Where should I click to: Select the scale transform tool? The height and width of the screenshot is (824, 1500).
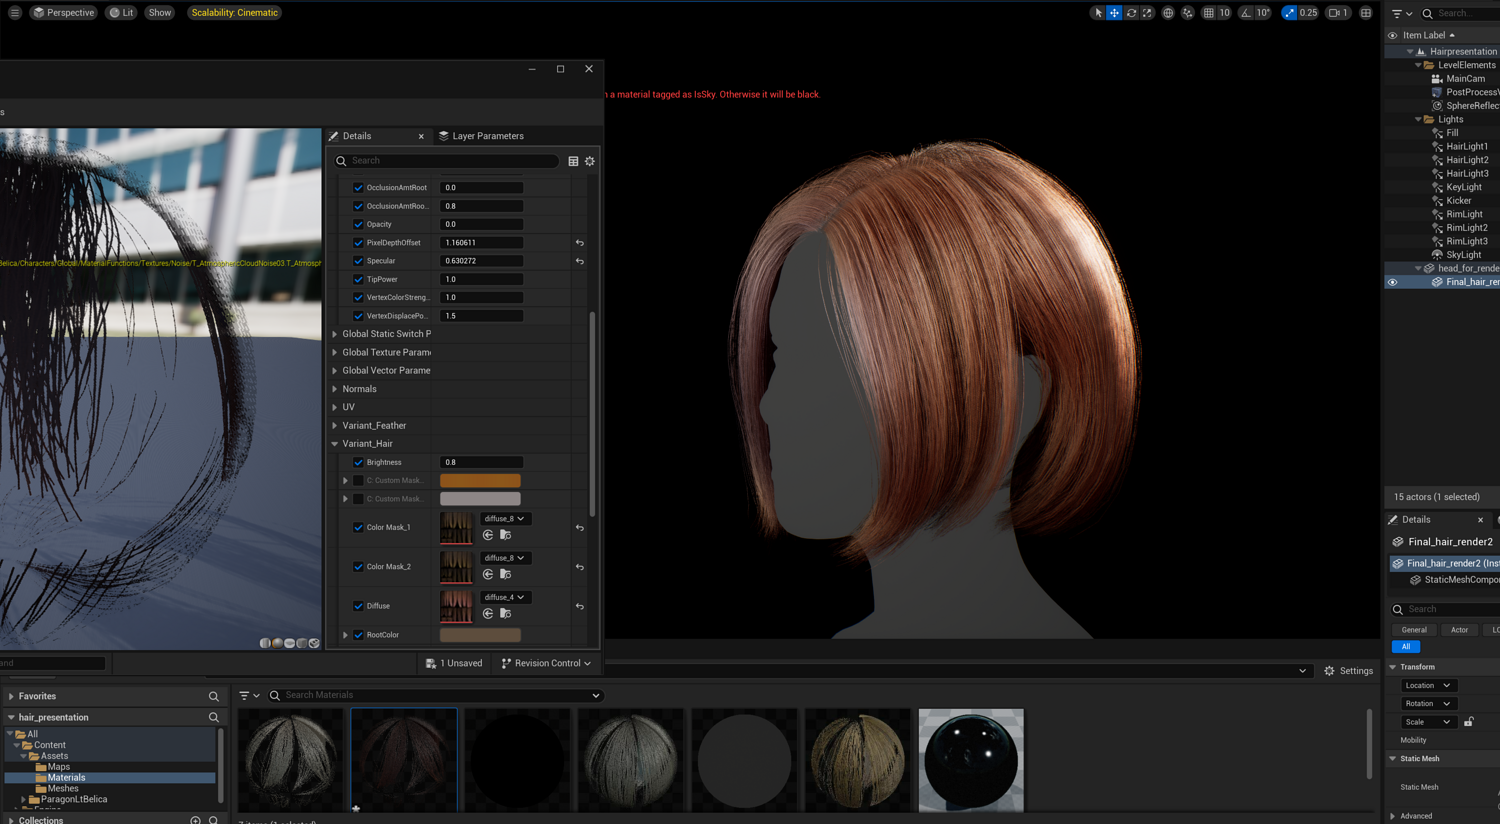[1147, 13]
